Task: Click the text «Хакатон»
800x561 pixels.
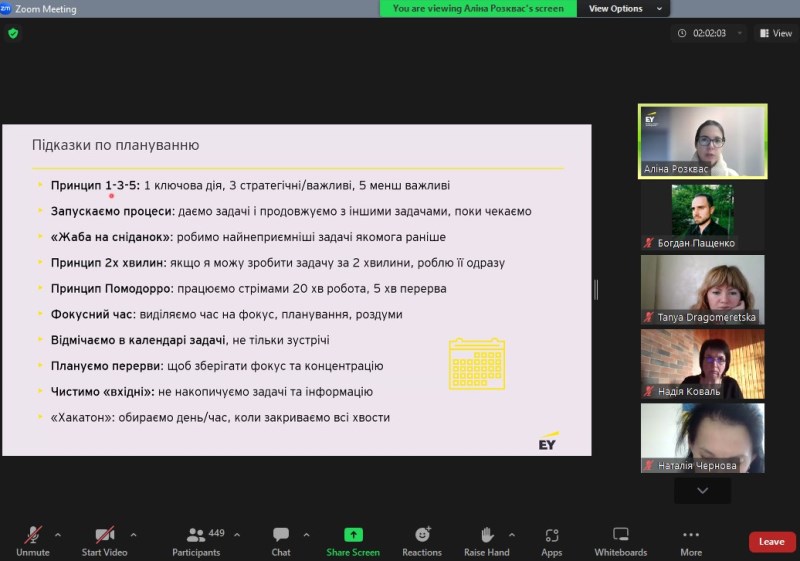Action: 83,418
